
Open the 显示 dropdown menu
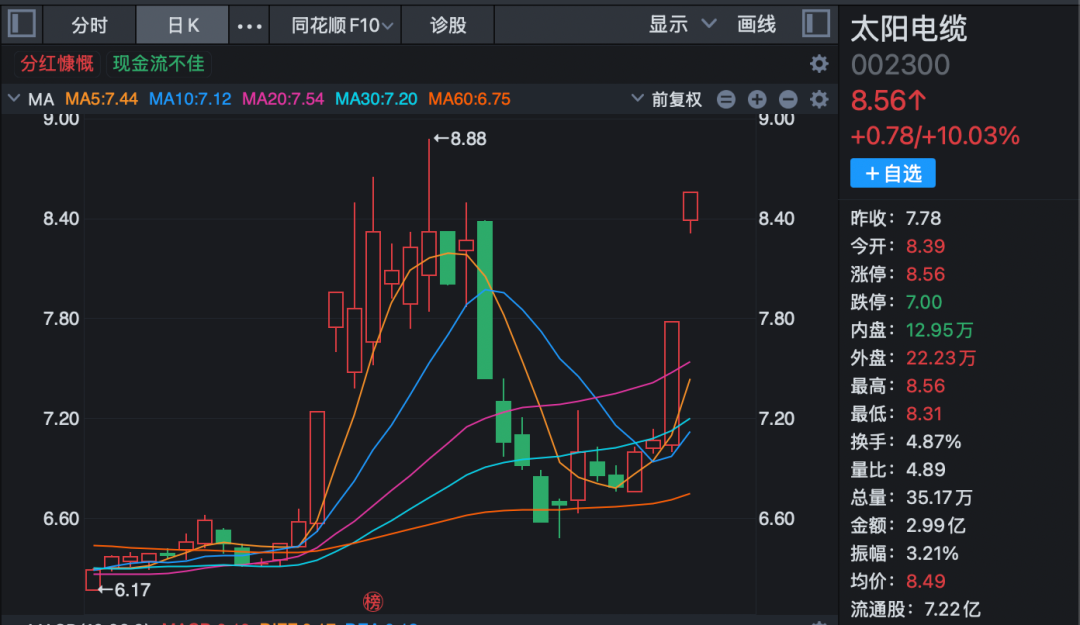pos(683,25)
